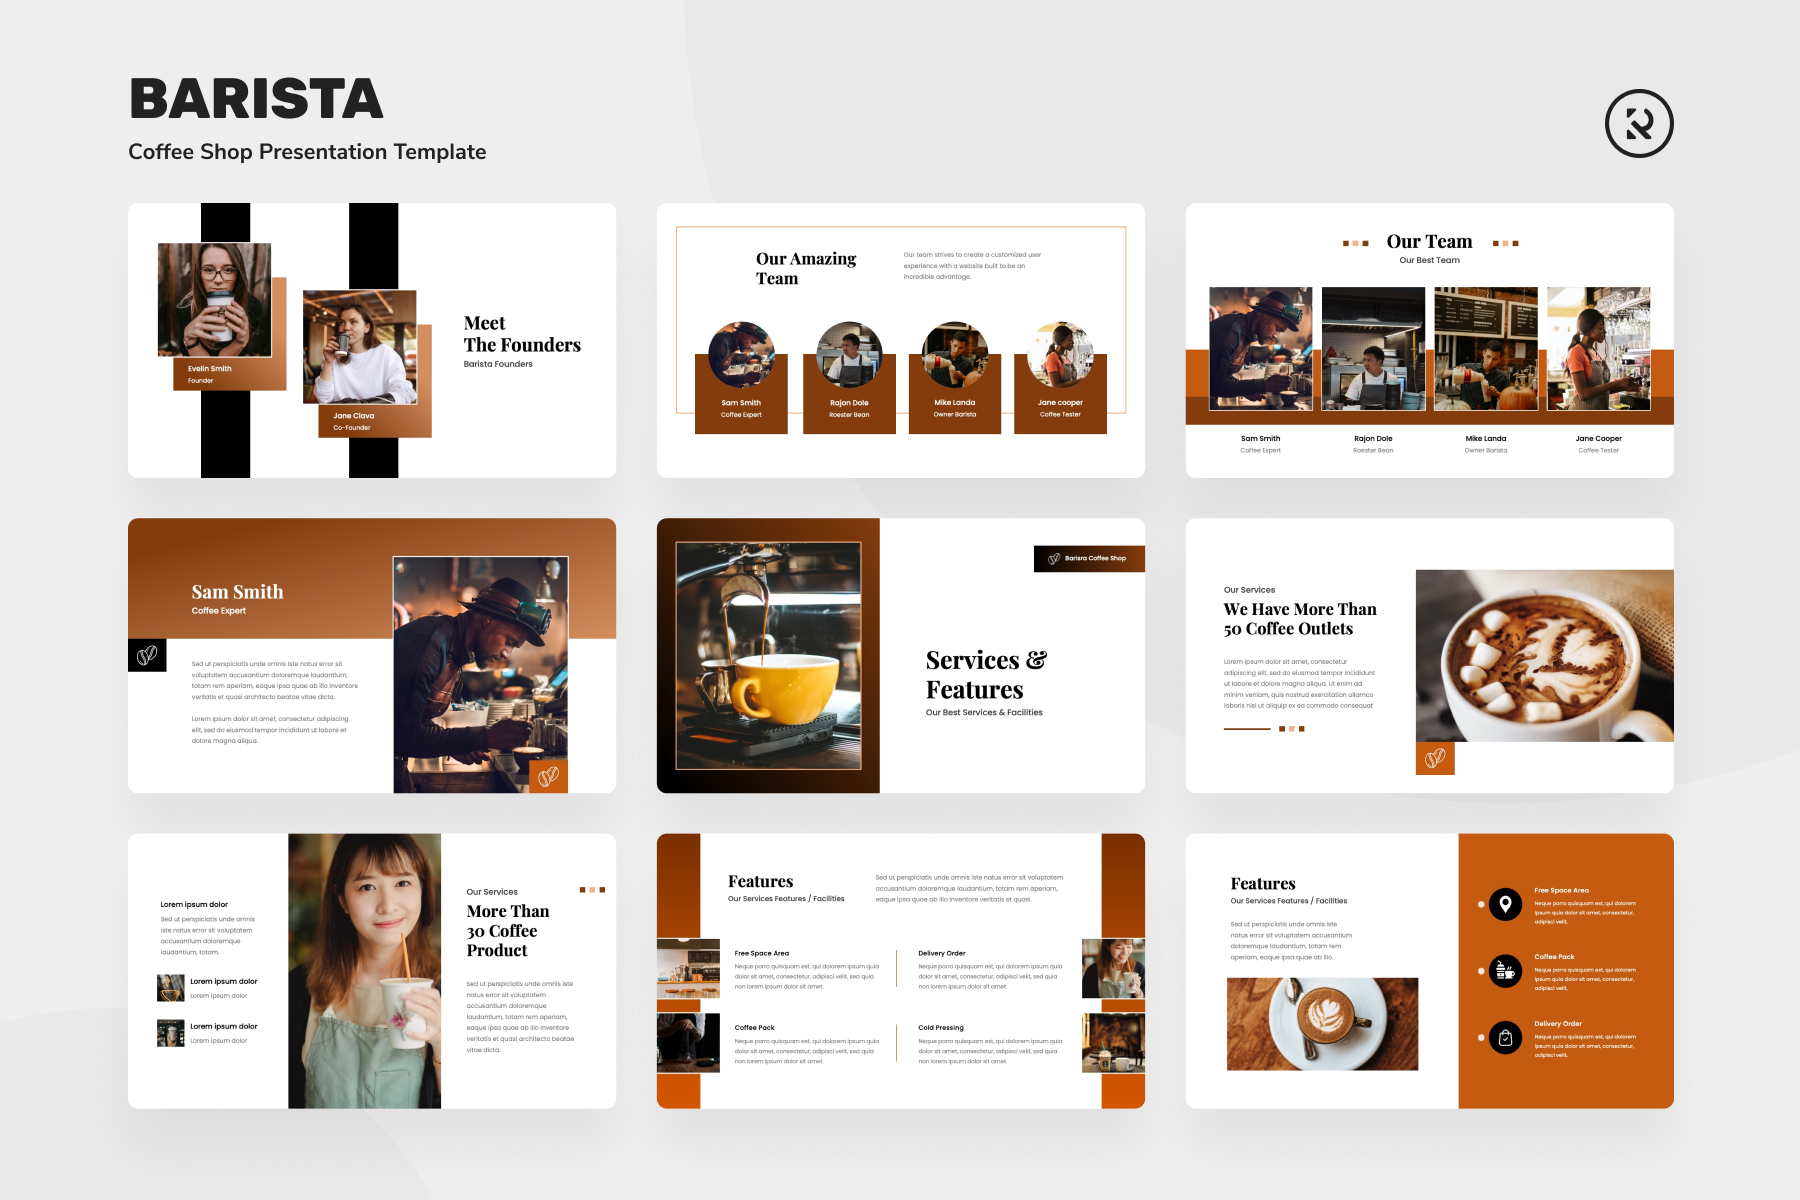
Task: Select the Jane Cooper name label
Action: (1599, 438)
